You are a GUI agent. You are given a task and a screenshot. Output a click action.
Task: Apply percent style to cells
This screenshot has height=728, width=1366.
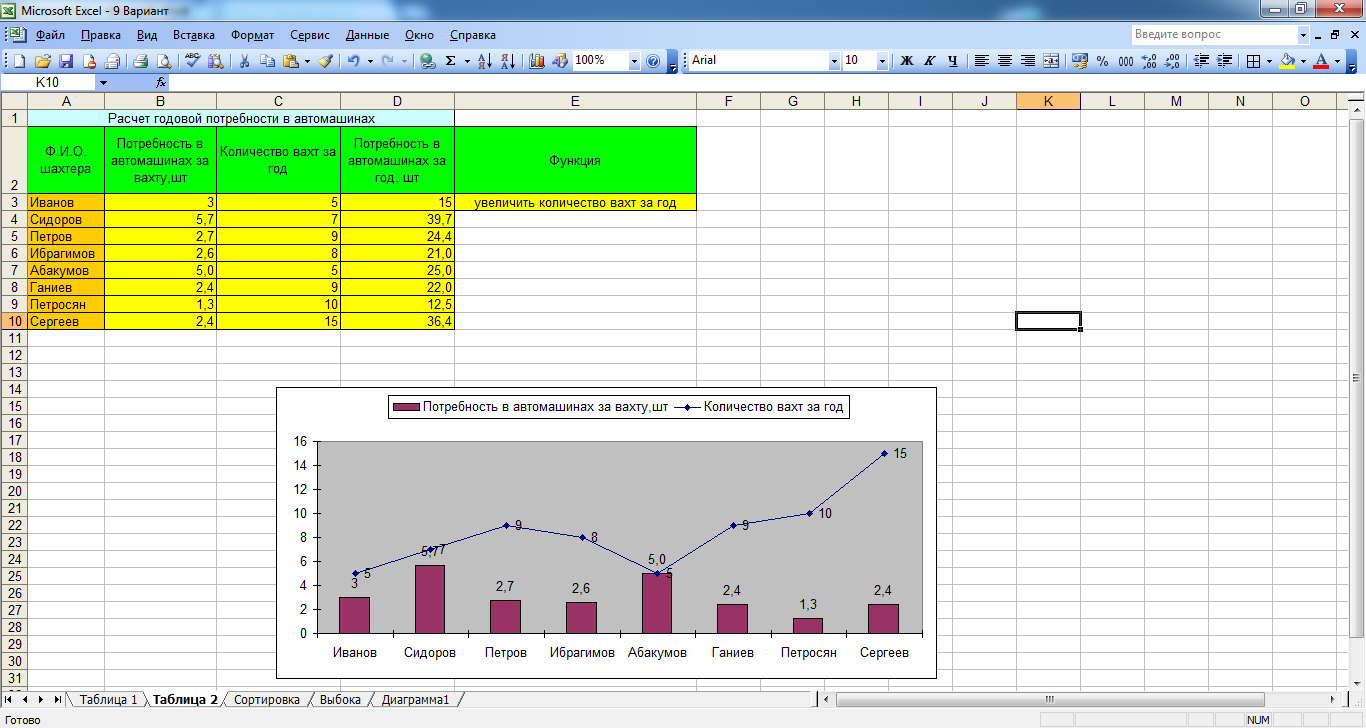pos(1103,61)
